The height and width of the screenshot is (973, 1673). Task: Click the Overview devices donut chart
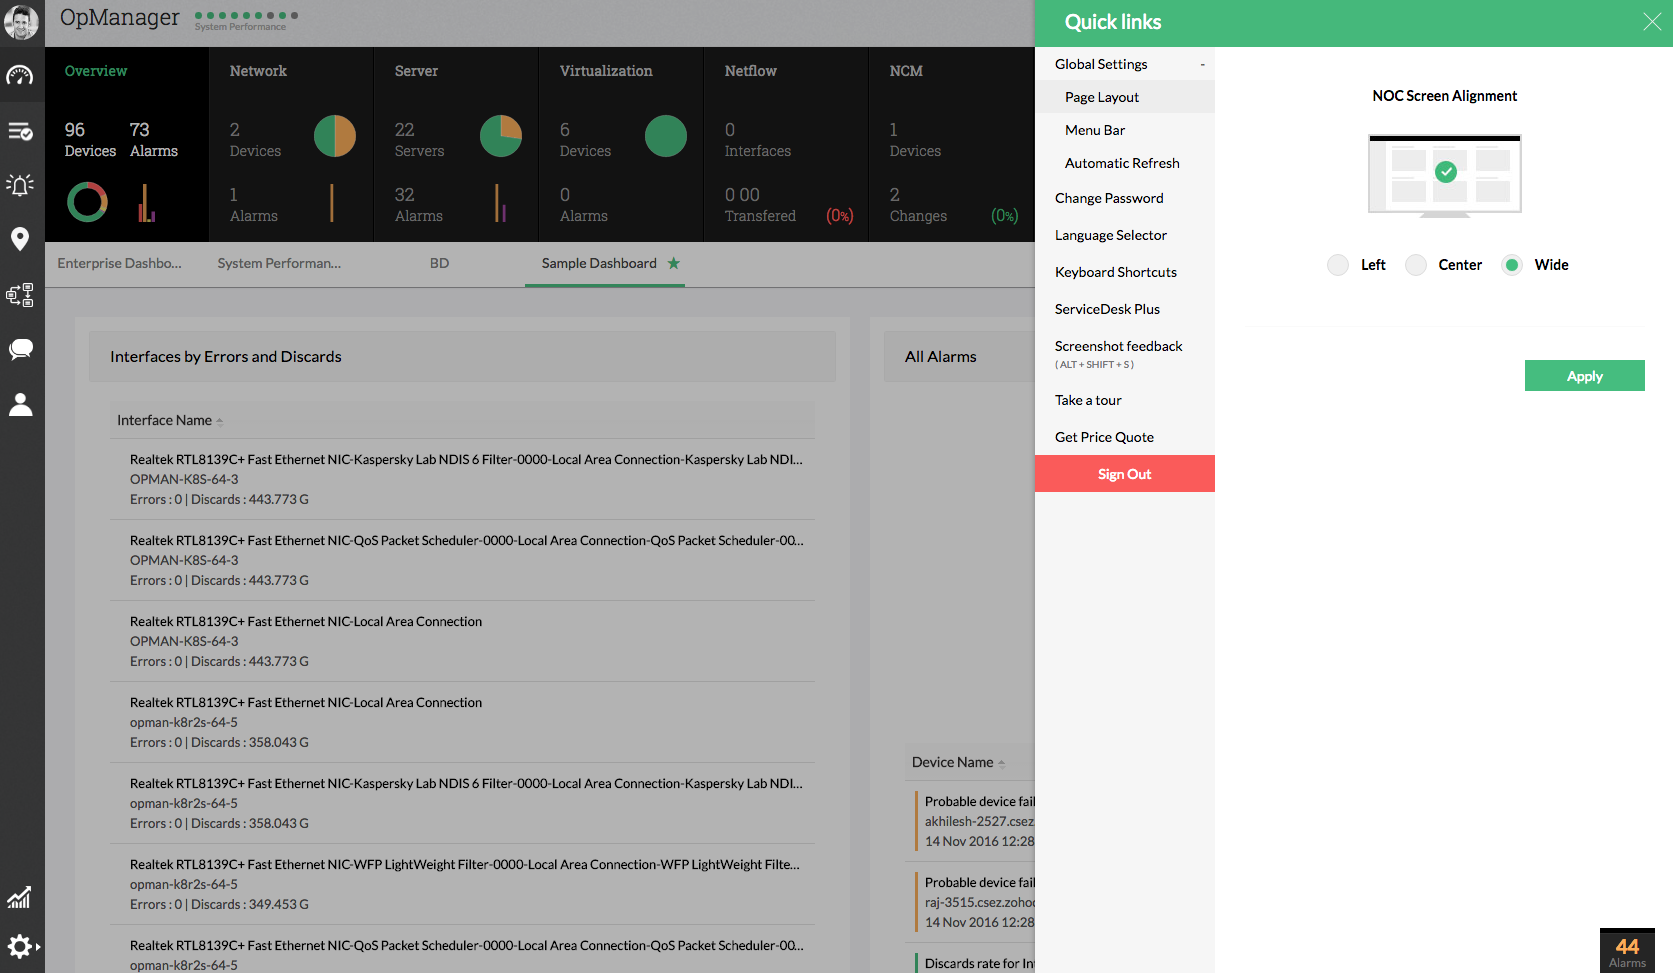pyautogui.click(x=87, y=202)
